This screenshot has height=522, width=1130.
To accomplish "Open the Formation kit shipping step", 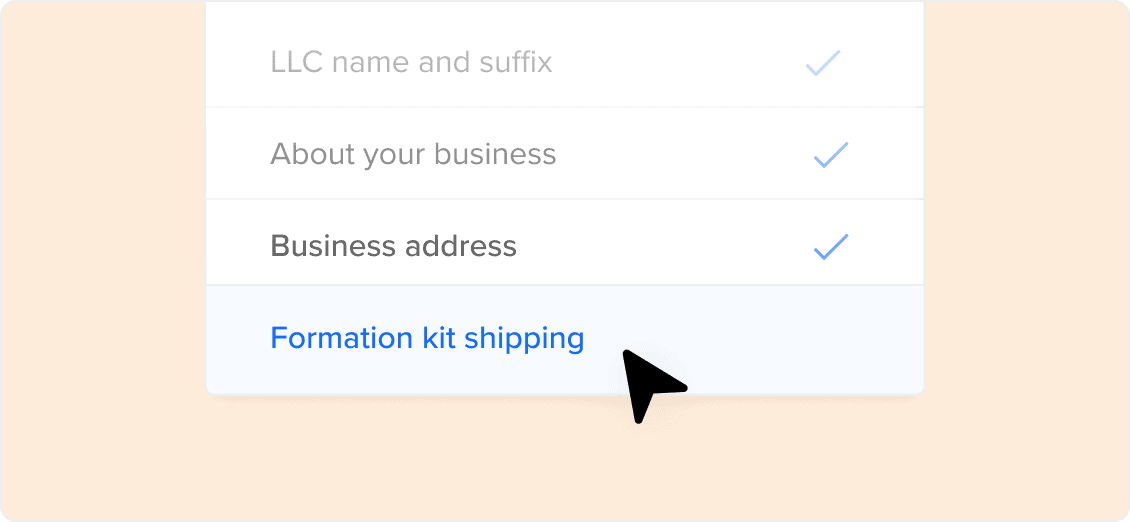I will (427, 338).
